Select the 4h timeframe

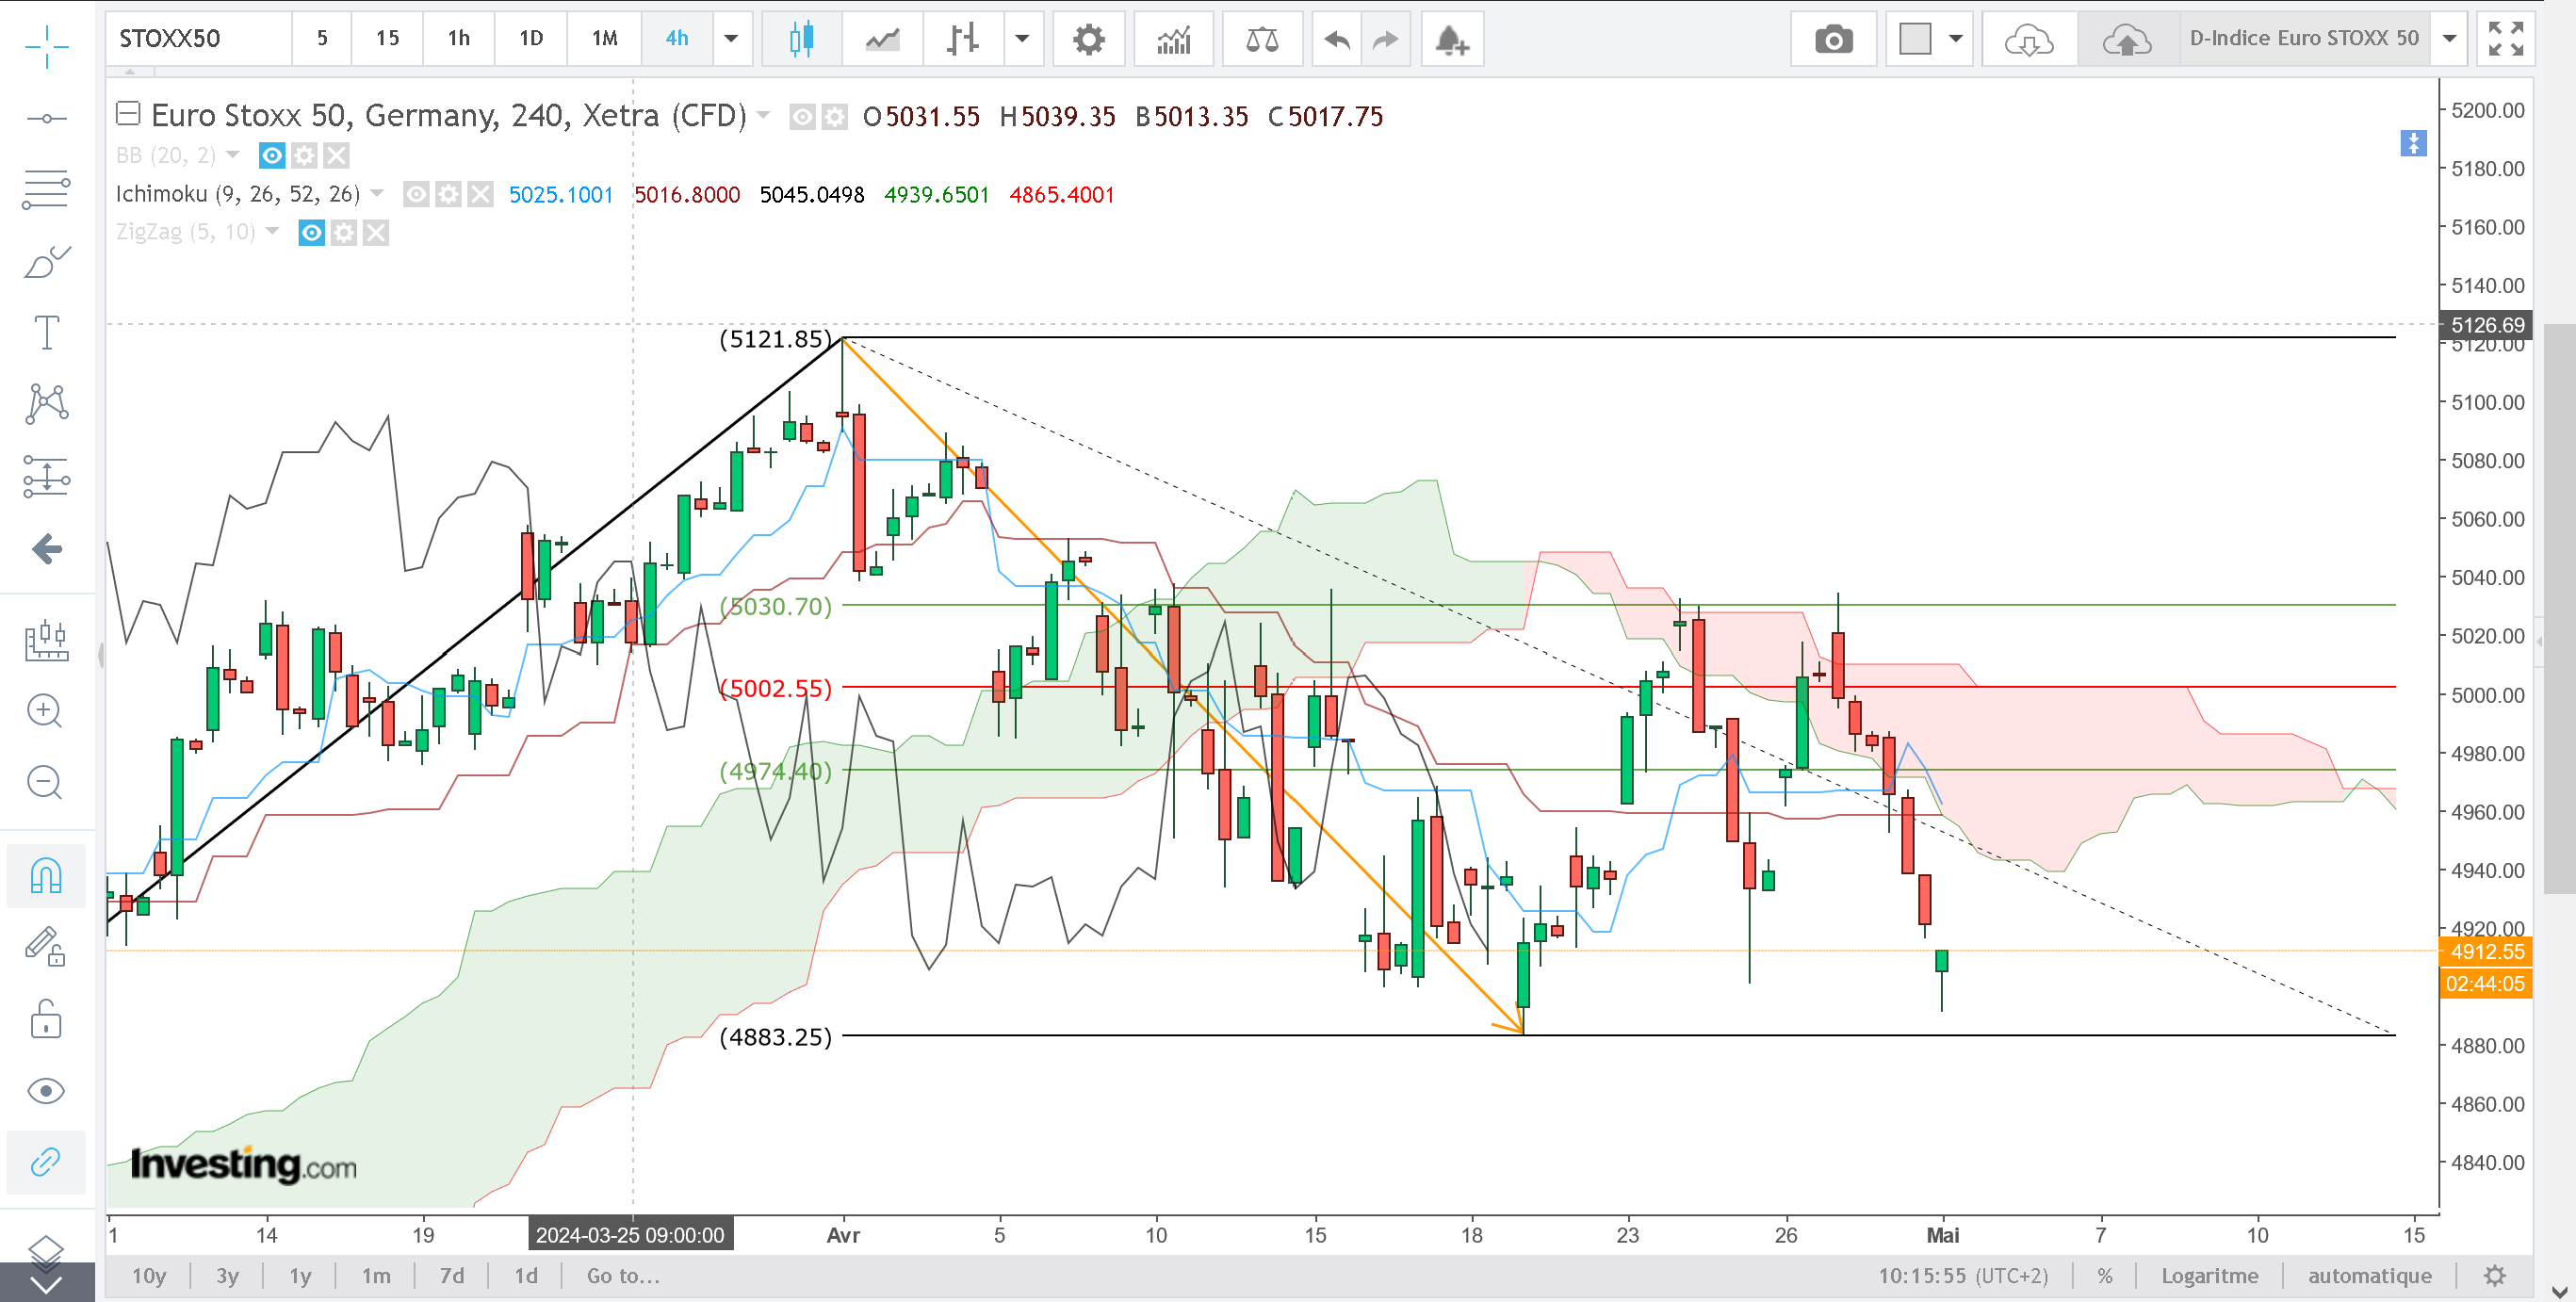[x=677, y=39]
